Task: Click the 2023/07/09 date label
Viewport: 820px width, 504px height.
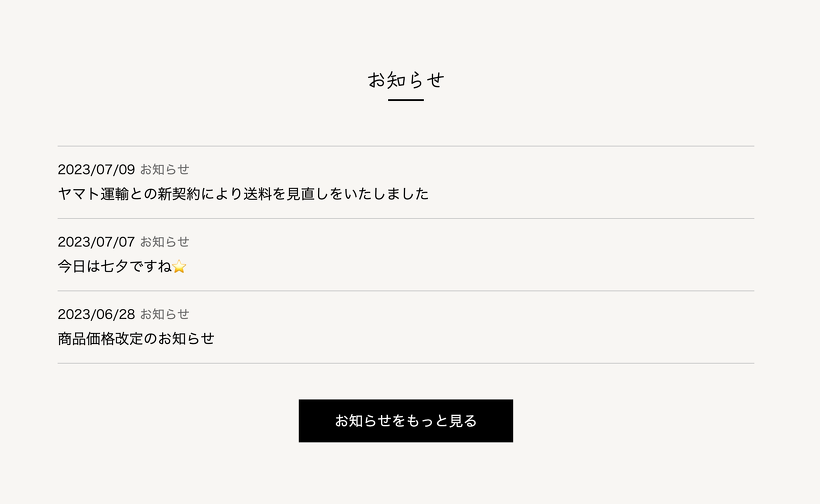Action: [x=96, y=169]
